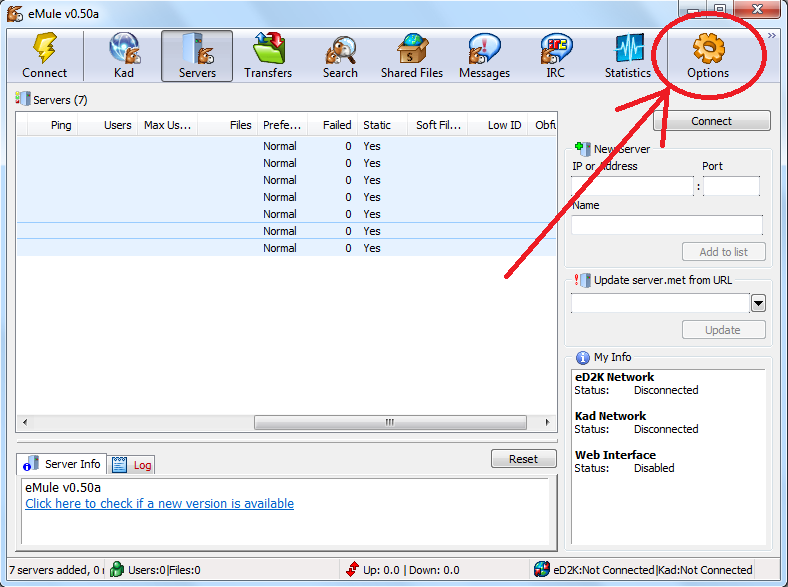Sort by the Soft Fil... column header
This screenshot has width=788, height=587.
point(438,125)
